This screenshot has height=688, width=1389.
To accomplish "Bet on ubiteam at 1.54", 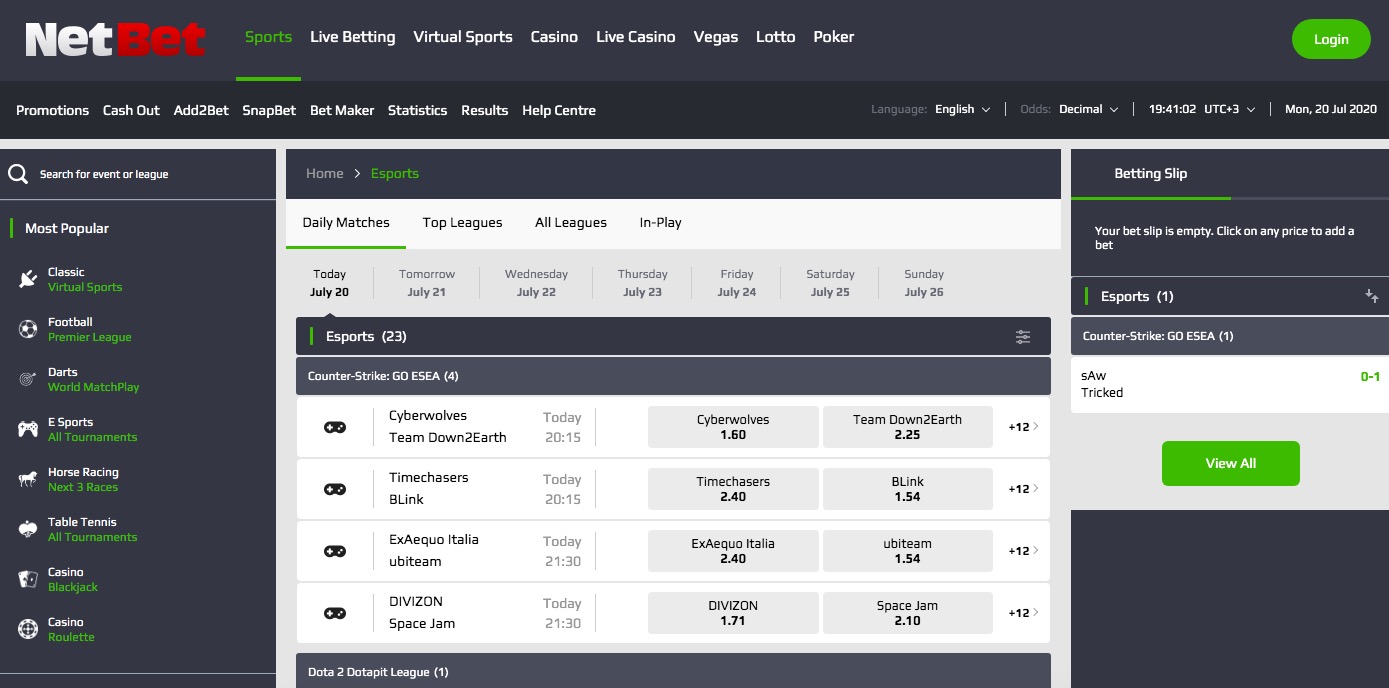I will click(x=907, y=551).
